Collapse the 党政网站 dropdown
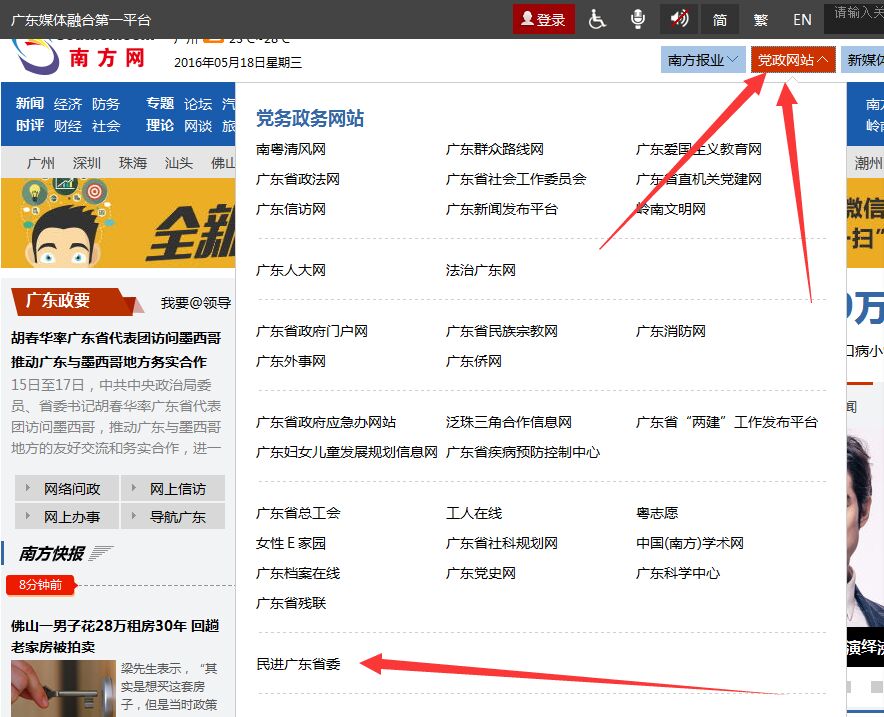This screenshot has height=717, width=884. click(793, 60)
